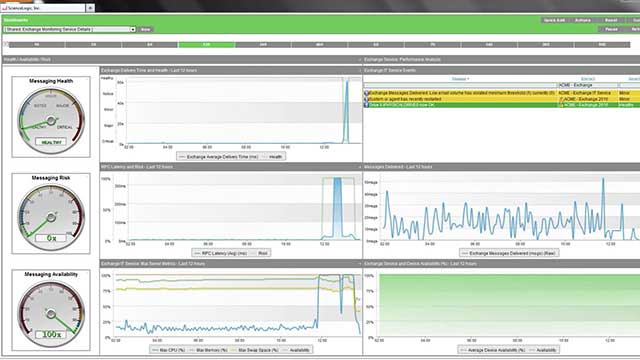Close the ScienceLogic browser tab
Screen dimensions: 640x360
[90, 8]
